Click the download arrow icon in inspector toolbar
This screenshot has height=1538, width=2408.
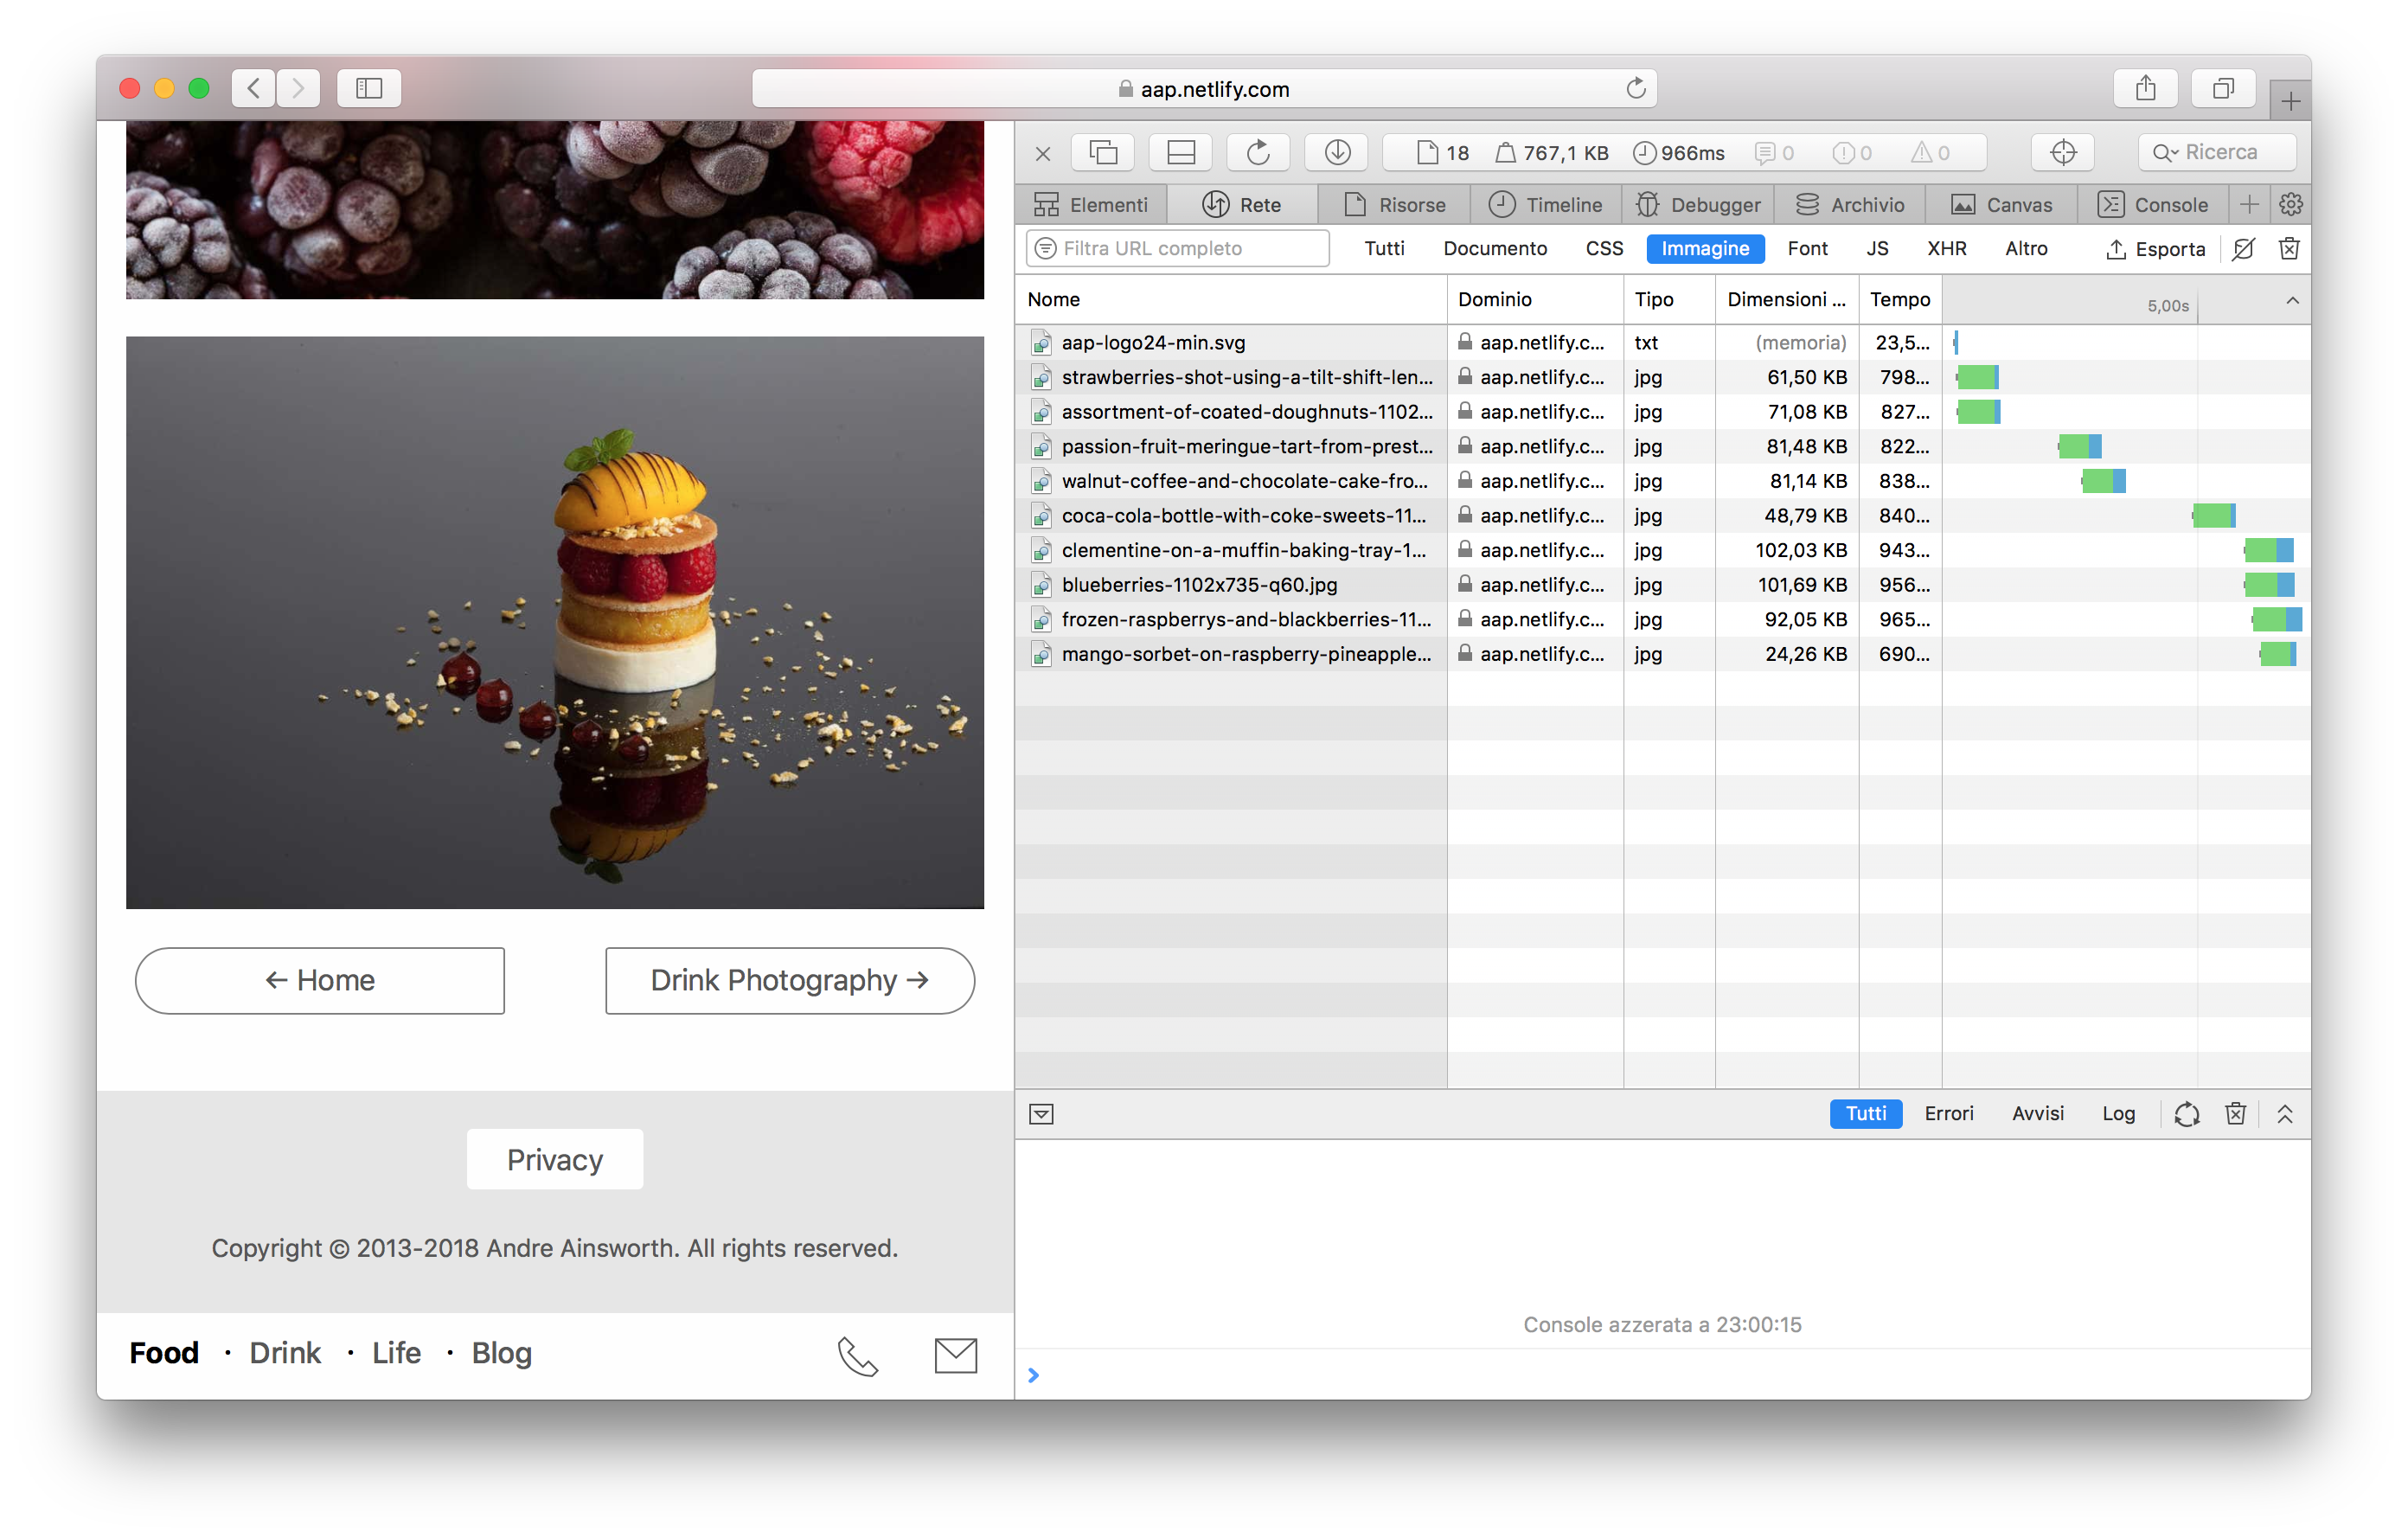pos(1337,152)
